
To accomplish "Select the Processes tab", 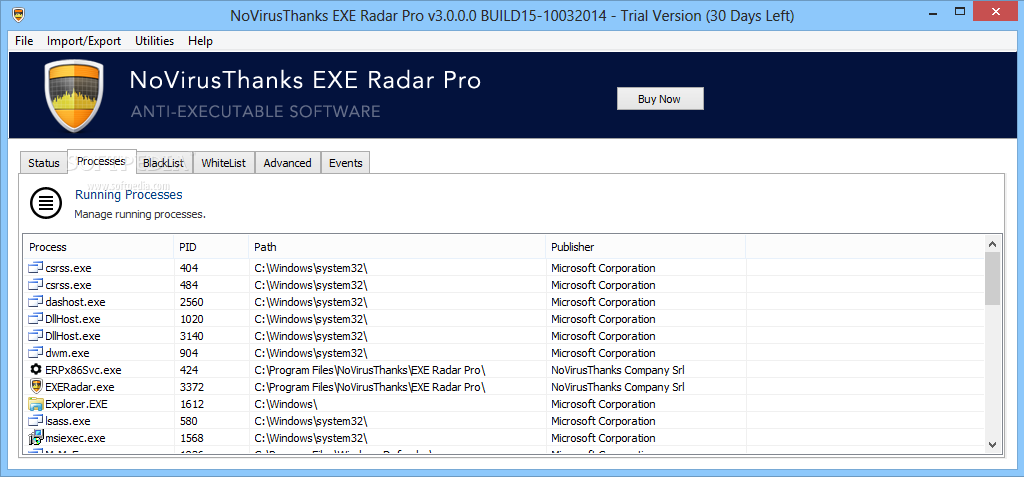I will 101,161.
